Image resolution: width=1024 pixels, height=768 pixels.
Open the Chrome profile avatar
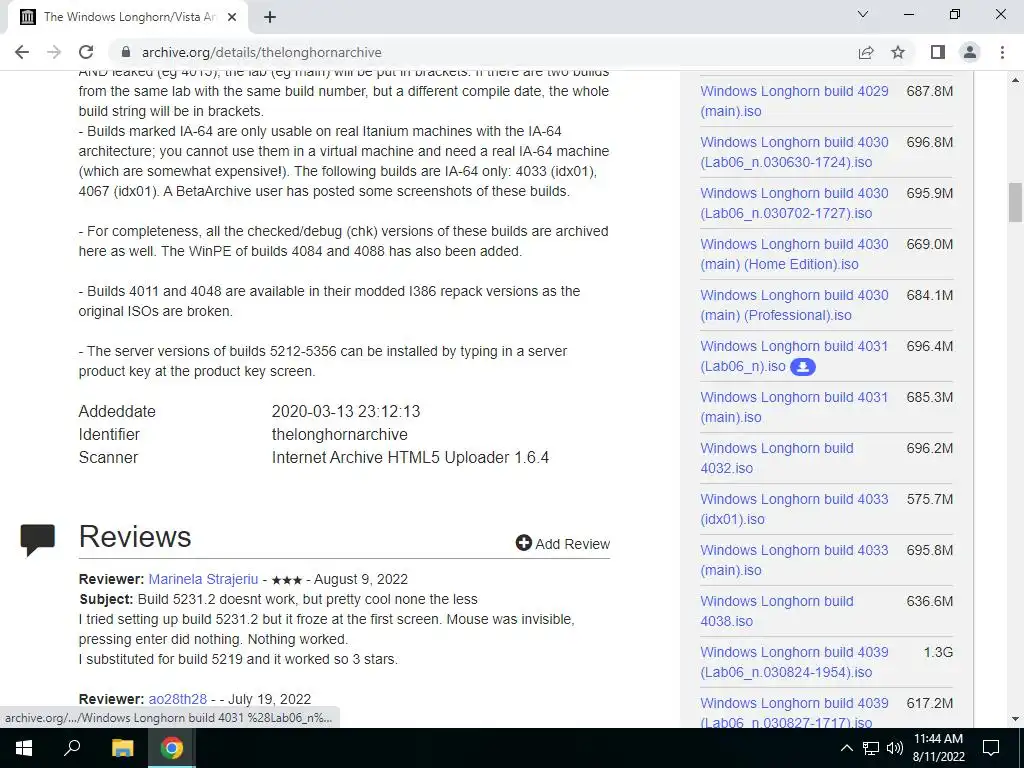(x=970, y=52)
